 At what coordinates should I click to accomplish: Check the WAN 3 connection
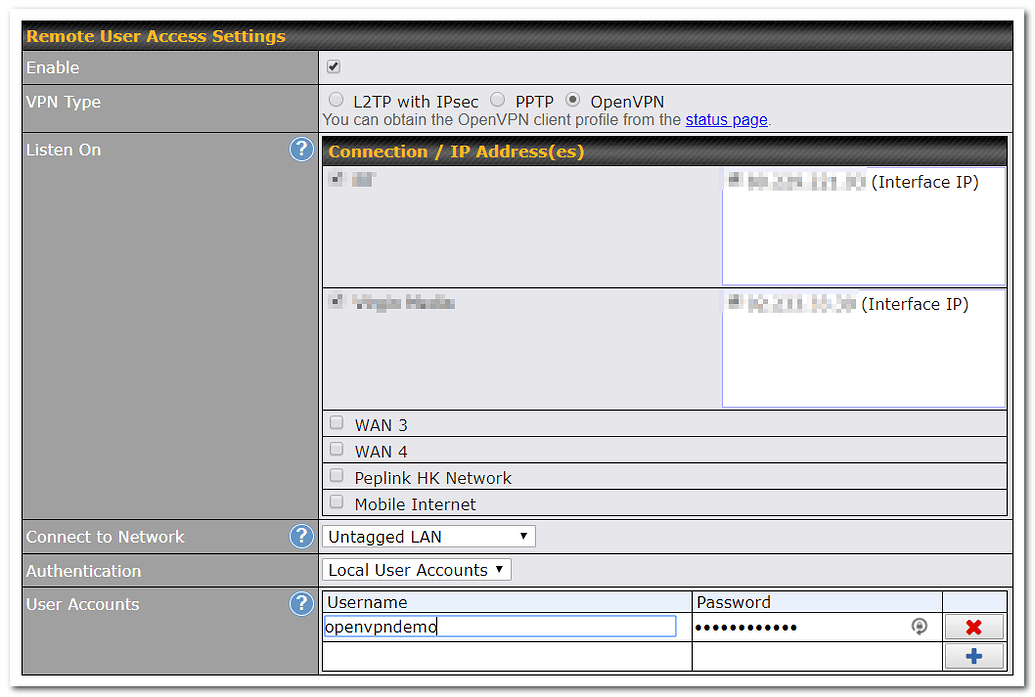[x=336, y=422]
